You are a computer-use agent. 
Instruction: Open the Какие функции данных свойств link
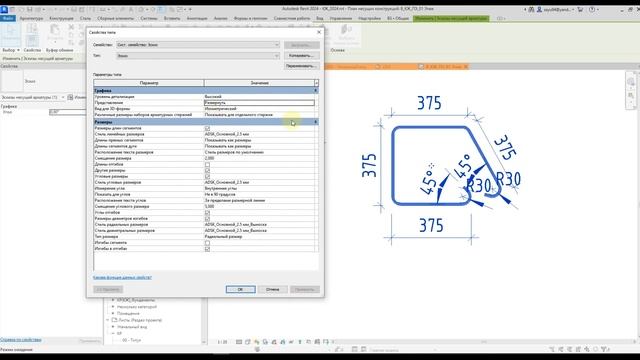[122, 278]
